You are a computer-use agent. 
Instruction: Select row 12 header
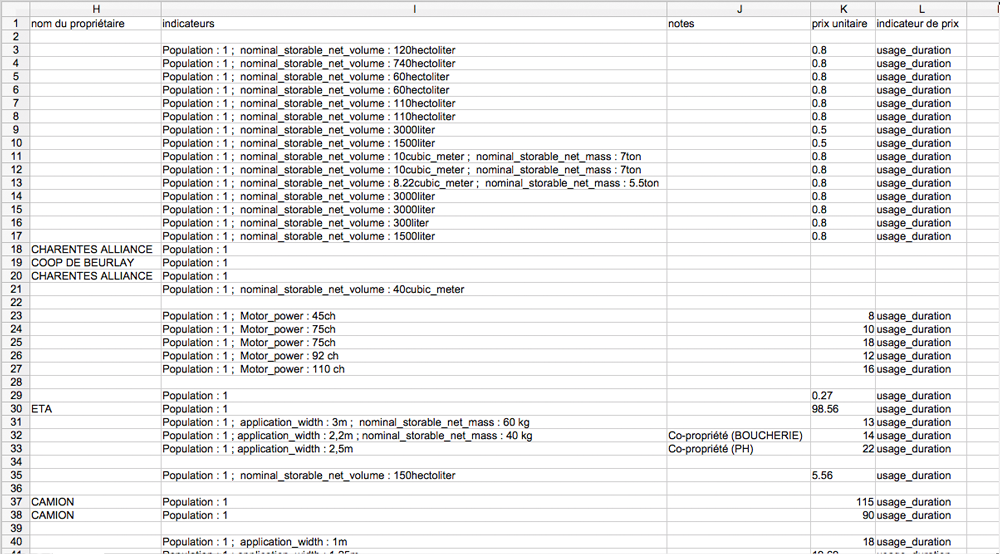pyautogui.click(x=15, y=170)
